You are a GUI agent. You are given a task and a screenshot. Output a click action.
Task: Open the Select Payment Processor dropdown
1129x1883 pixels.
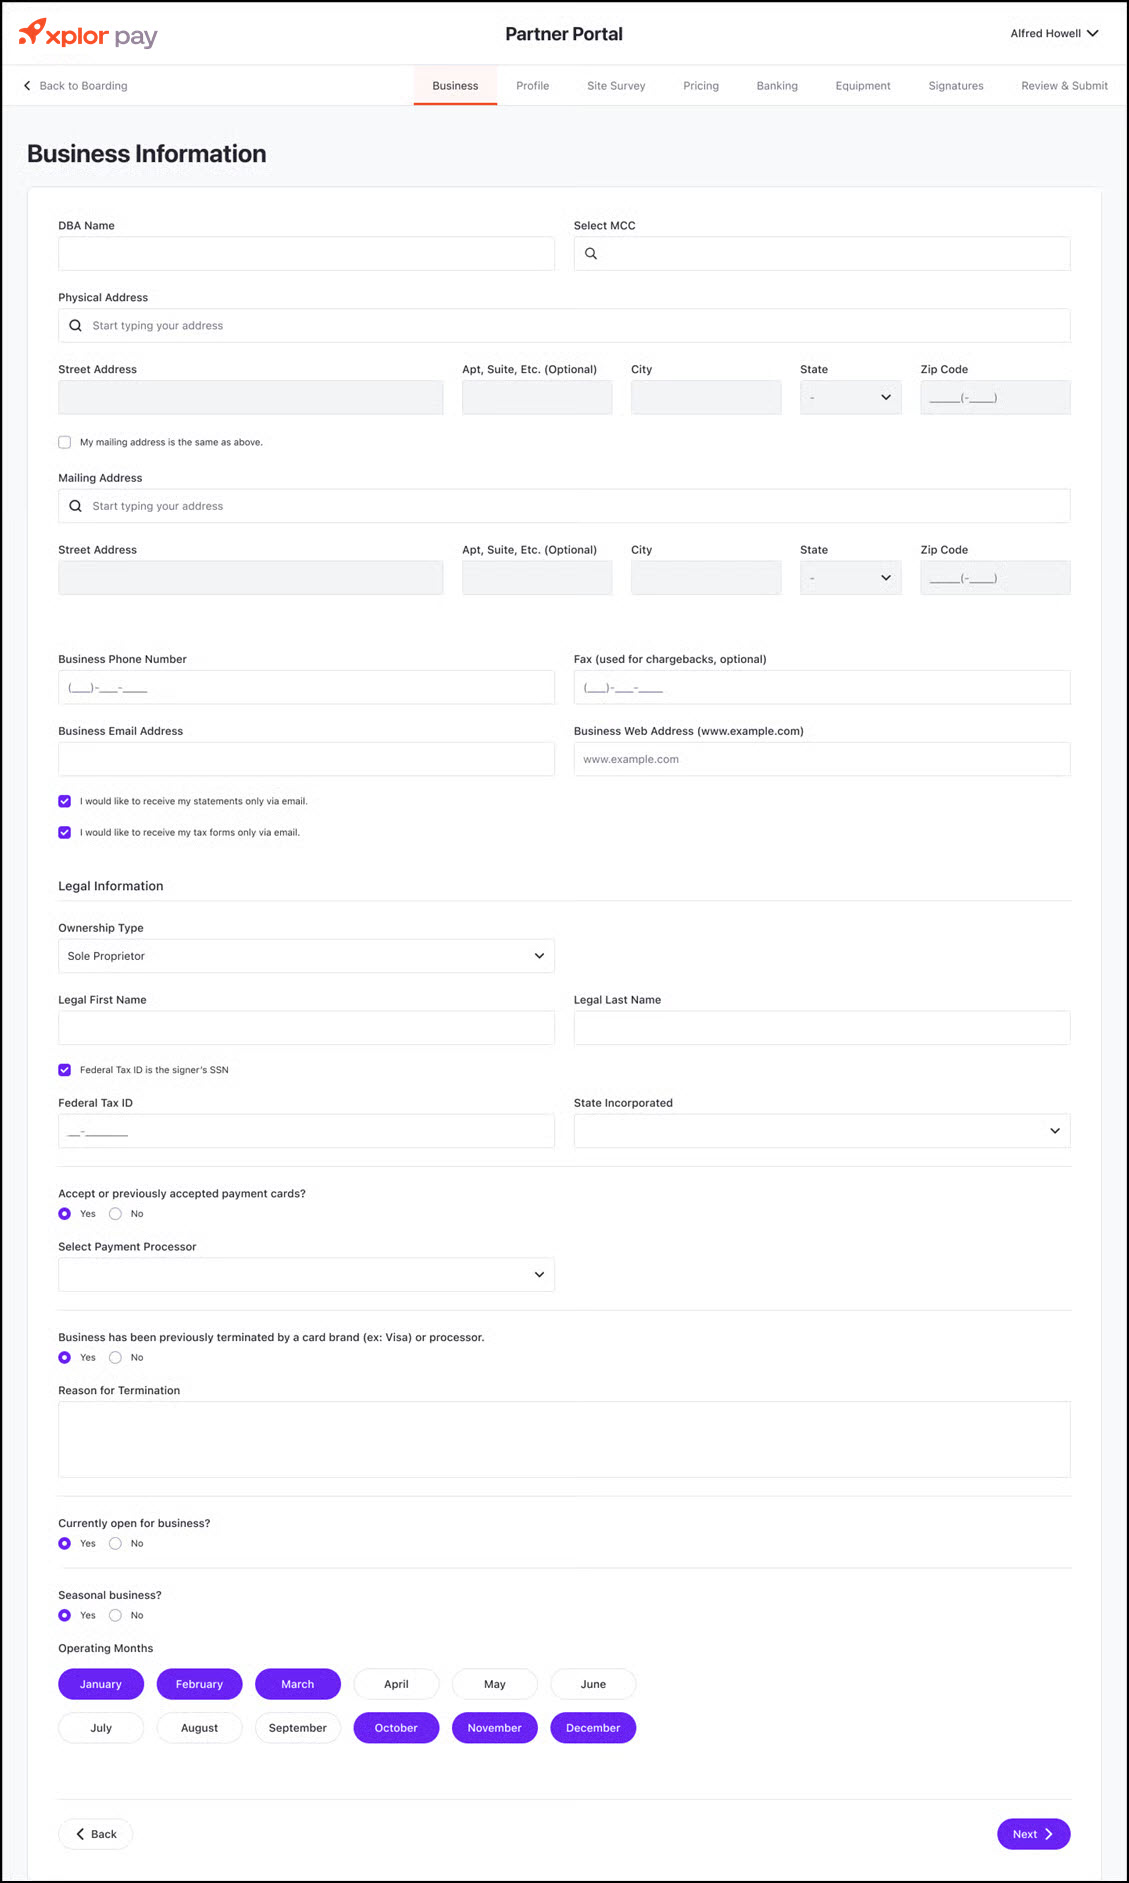point(306,1275)
